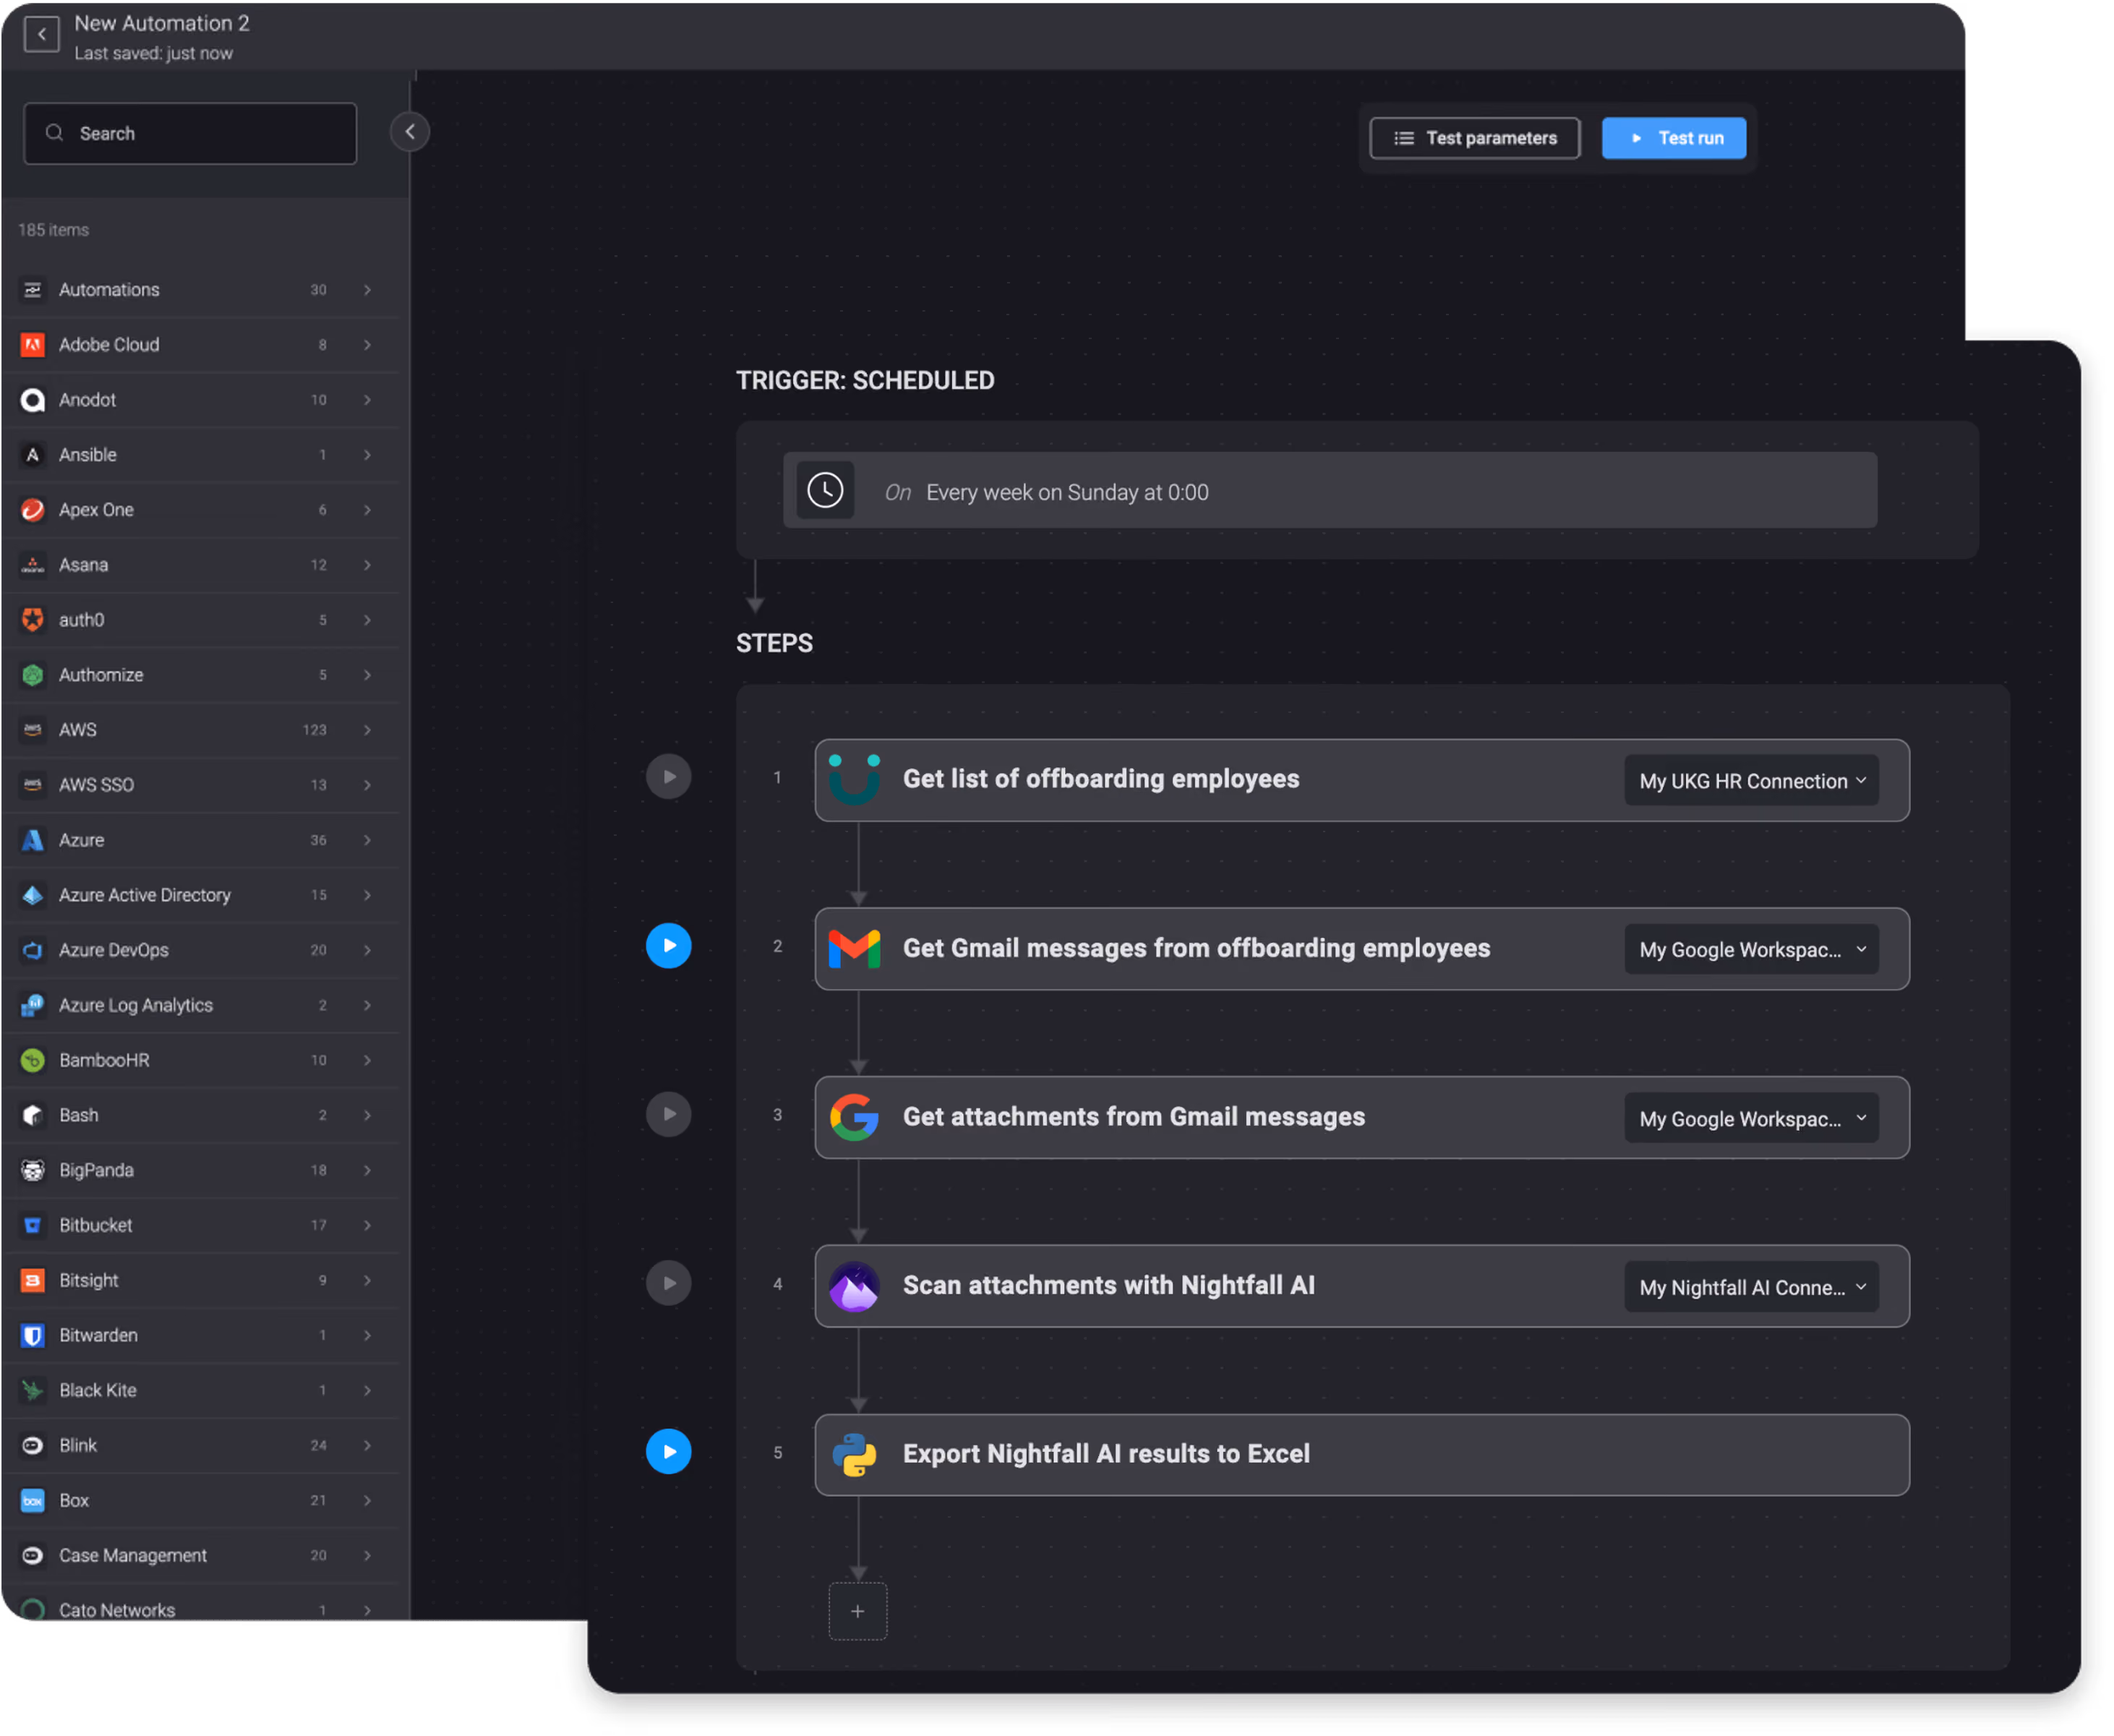The height and width of the screenshot is (1736, 2114).
Task: Expand the Azure Active Directory chevron
Action: click(x=368, y=896)
